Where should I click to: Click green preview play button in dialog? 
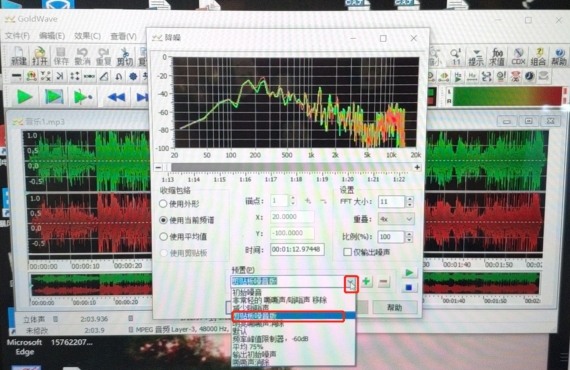point(409,273)
